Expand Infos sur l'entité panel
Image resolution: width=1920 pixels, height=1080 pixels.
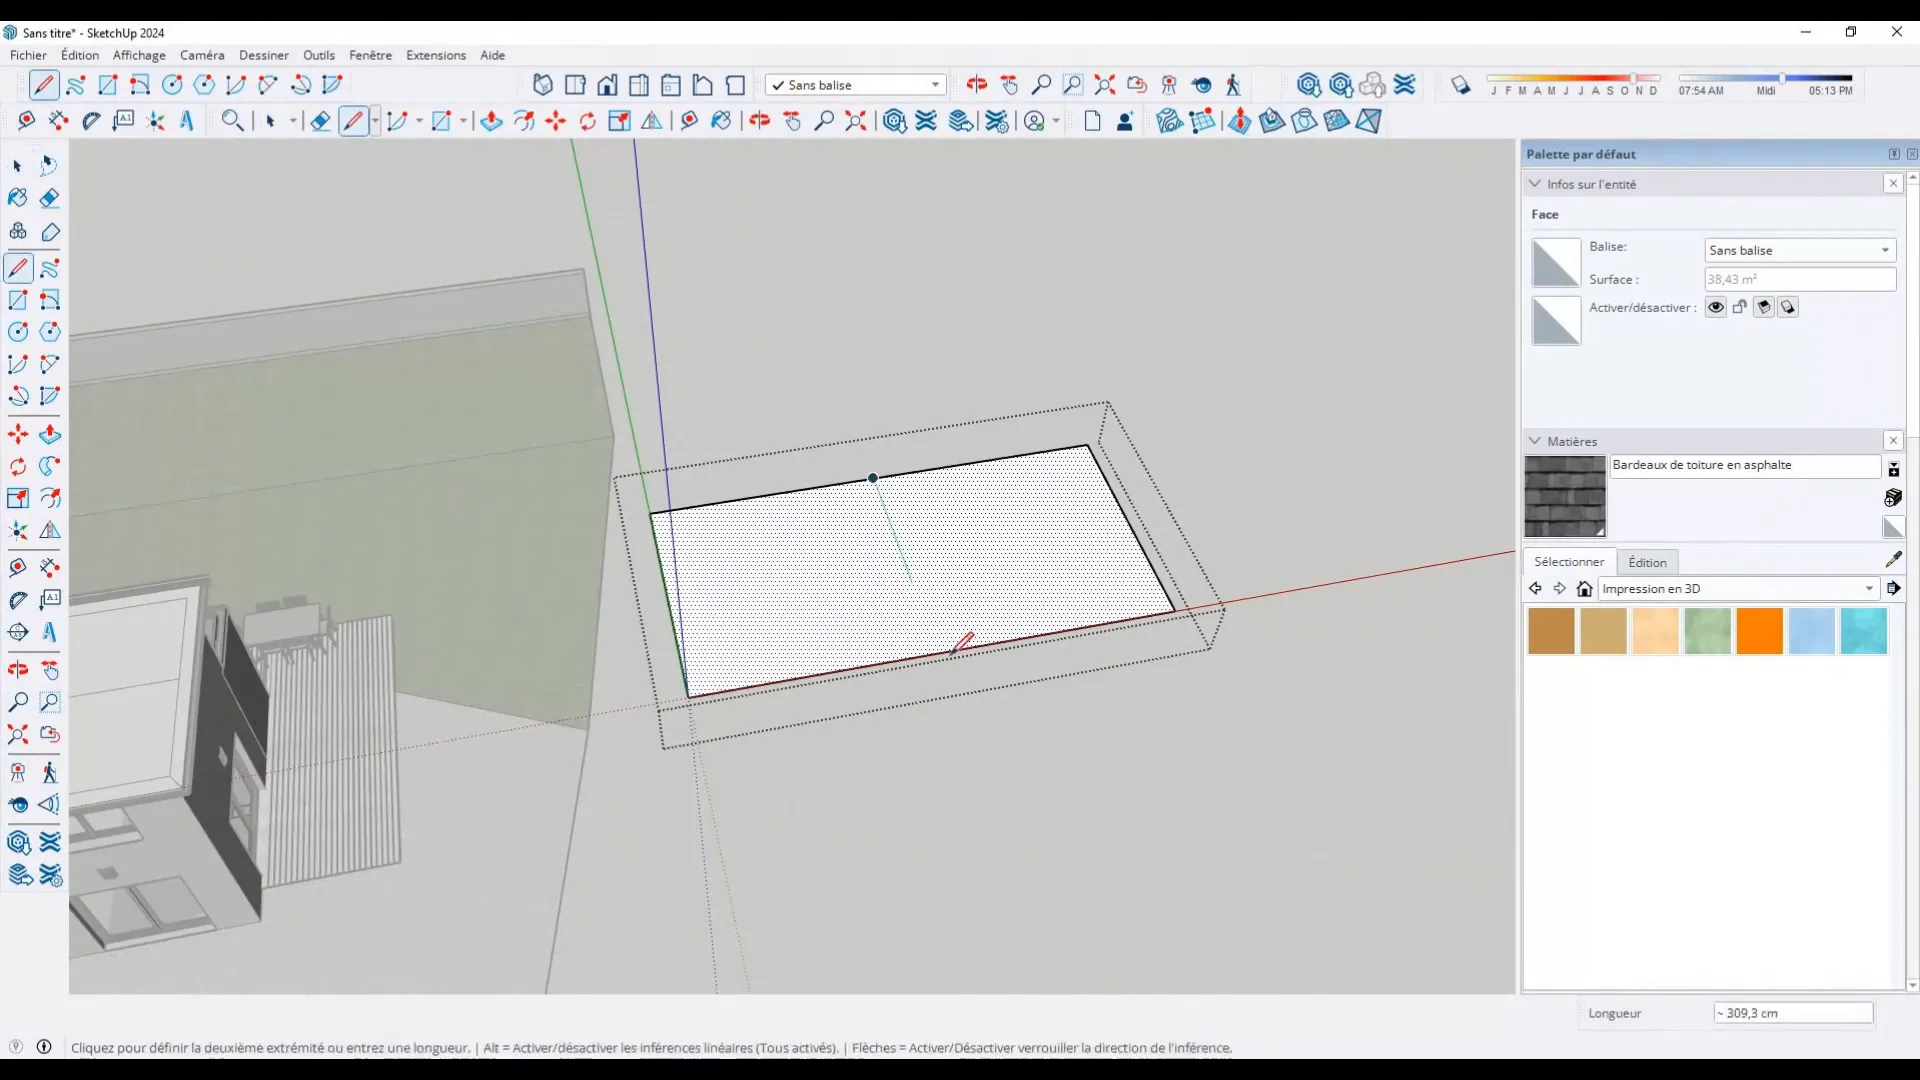click(x=1534, y=183)
